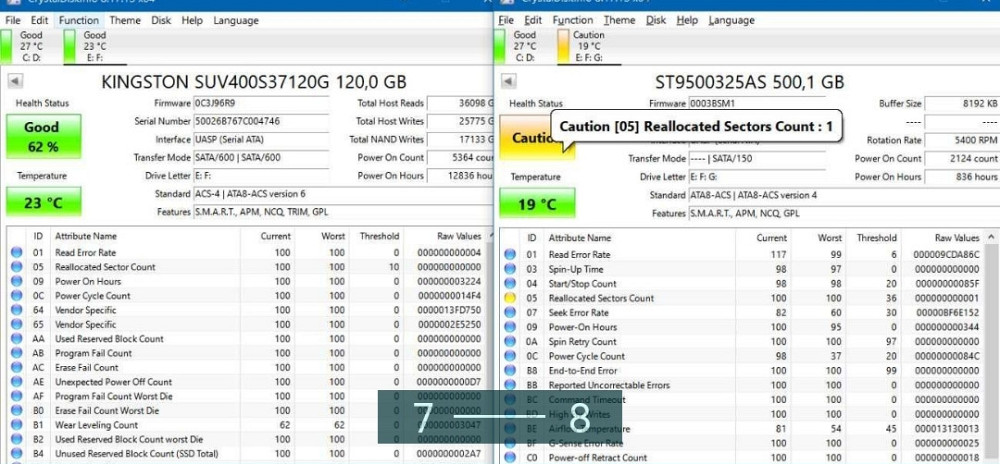Image resolution: width=1000 pixels, height=464 pixels.
Task: Click status icon for Power-off Retract Count
Action: point(510,458)
